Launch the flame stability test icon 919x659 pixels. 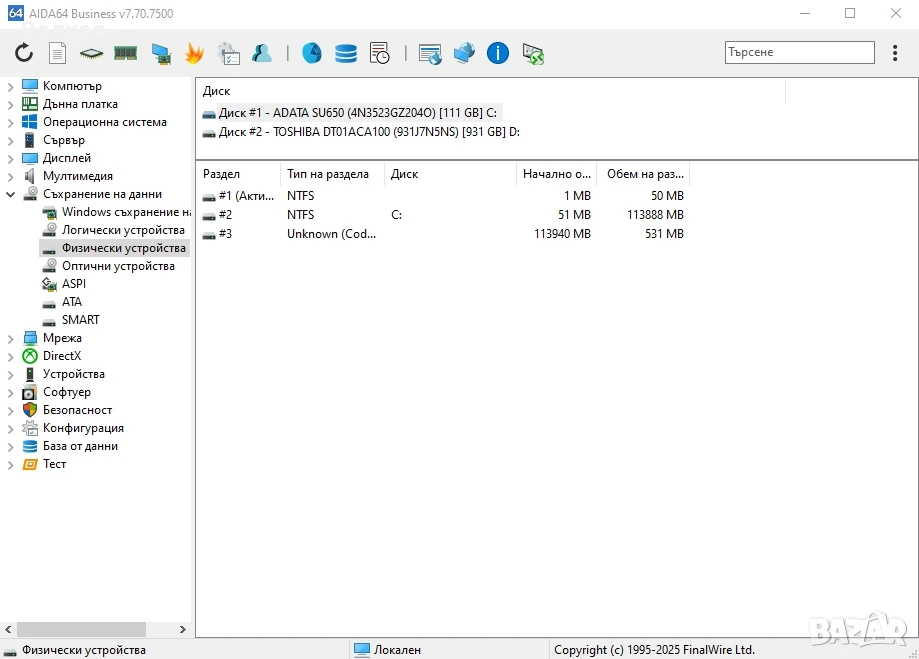(x=194, y=53)
